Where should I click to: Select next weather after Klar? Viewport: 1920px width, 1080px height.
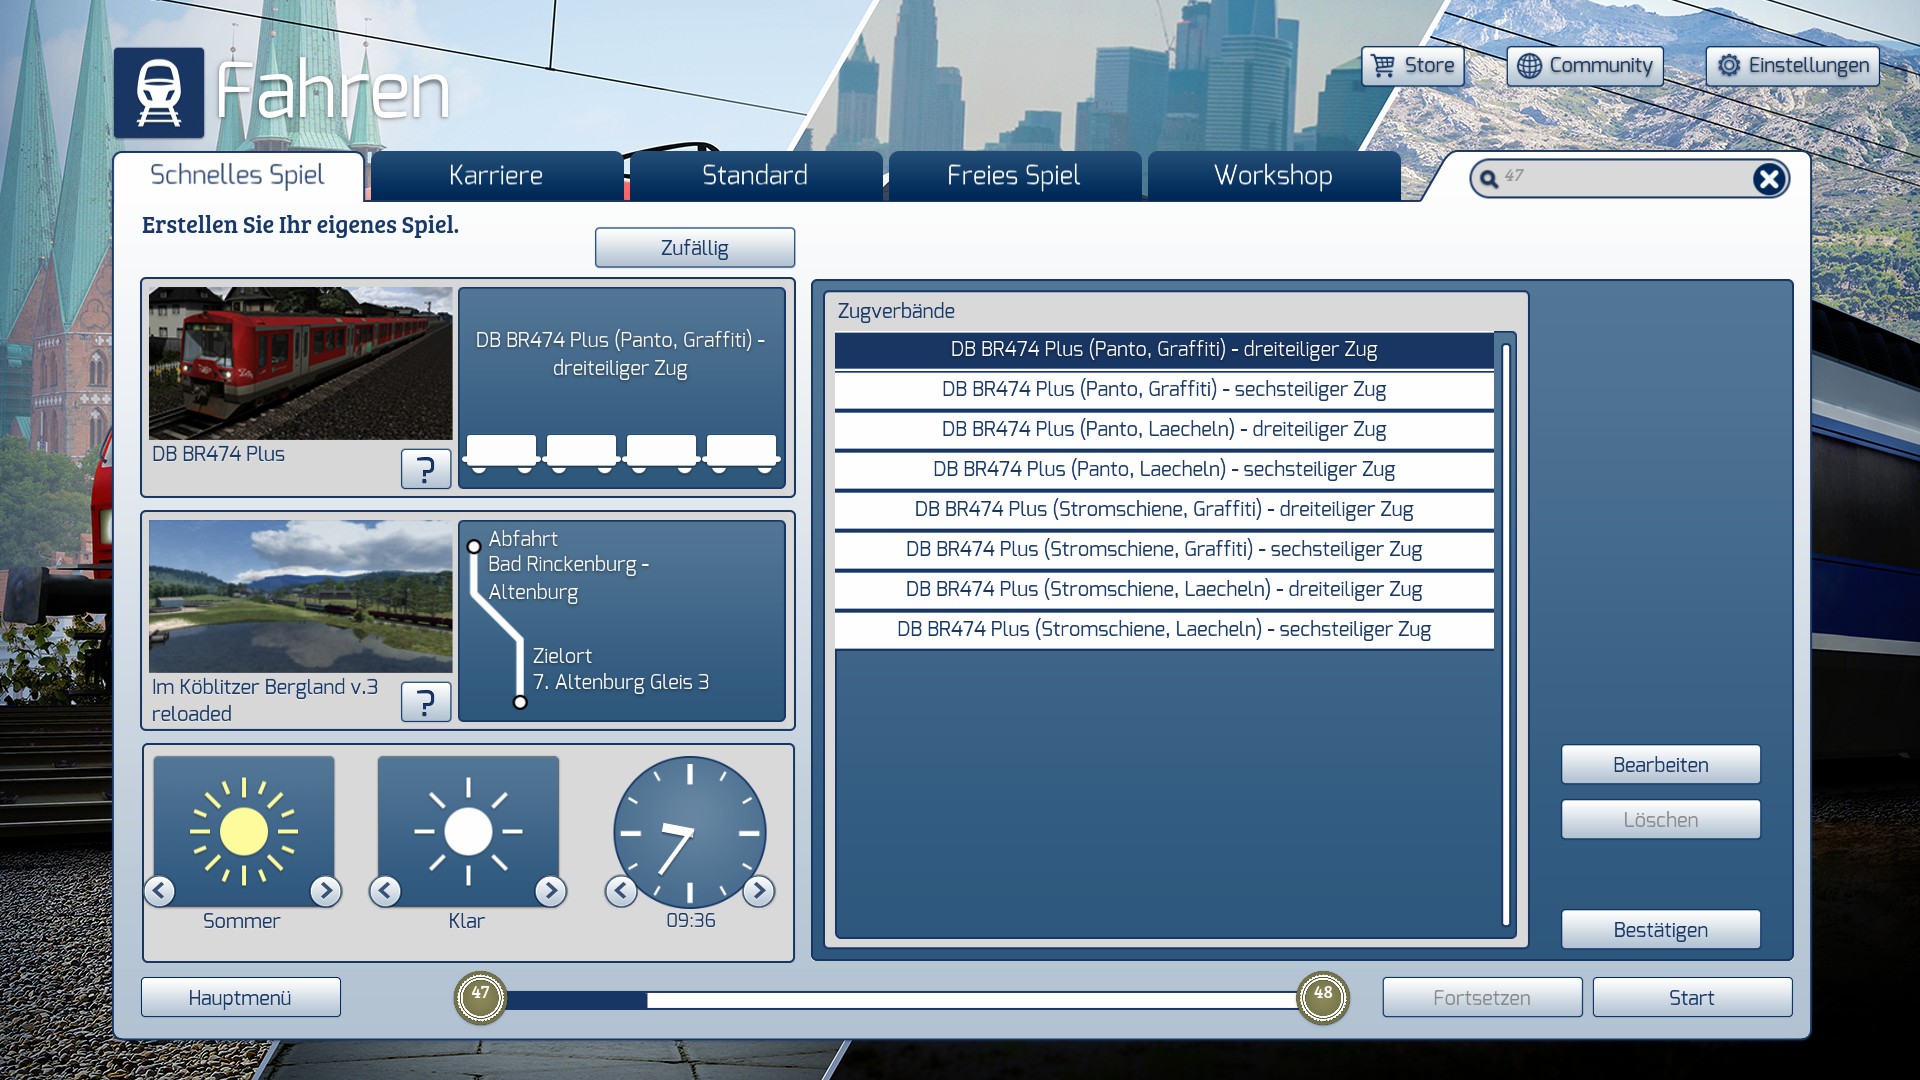tap(550, 890)
